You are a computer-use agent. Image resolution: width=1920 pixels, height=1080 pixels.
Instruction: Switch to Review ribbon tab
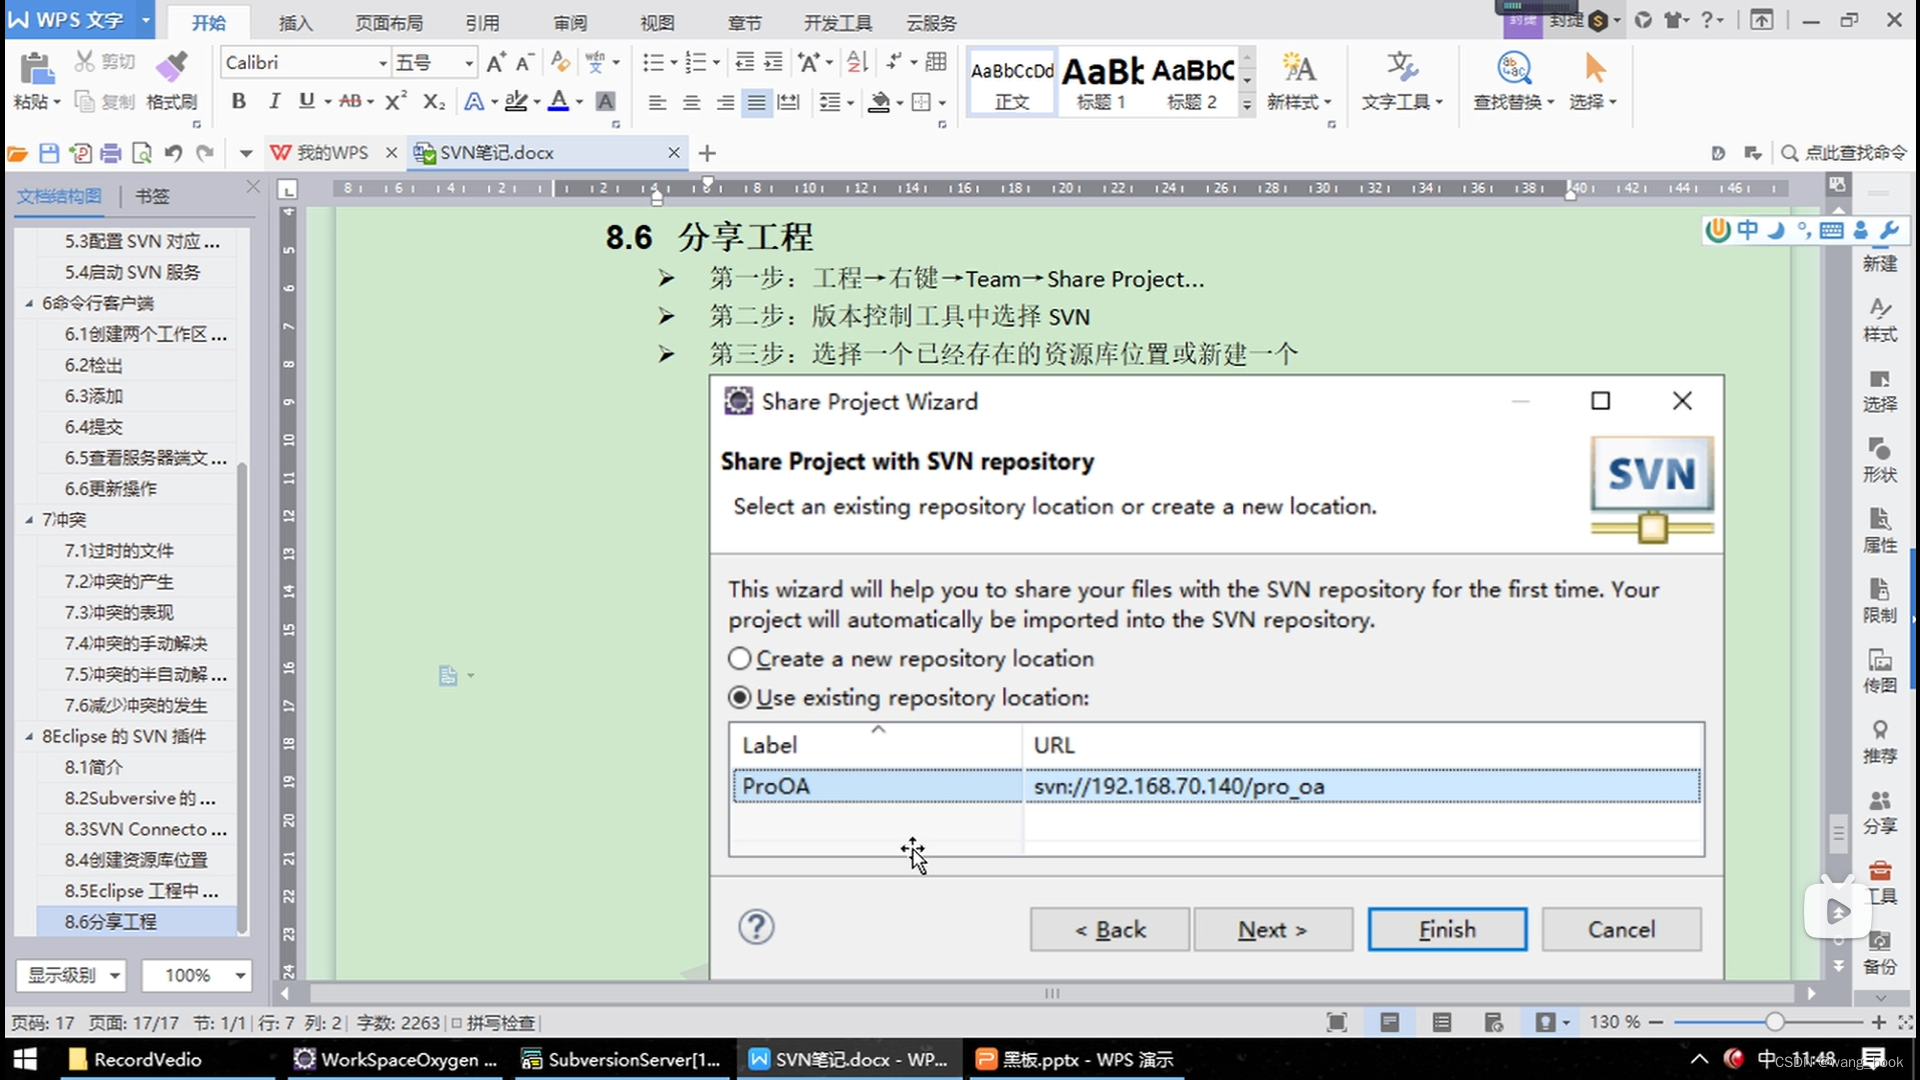tap(570, 22)
